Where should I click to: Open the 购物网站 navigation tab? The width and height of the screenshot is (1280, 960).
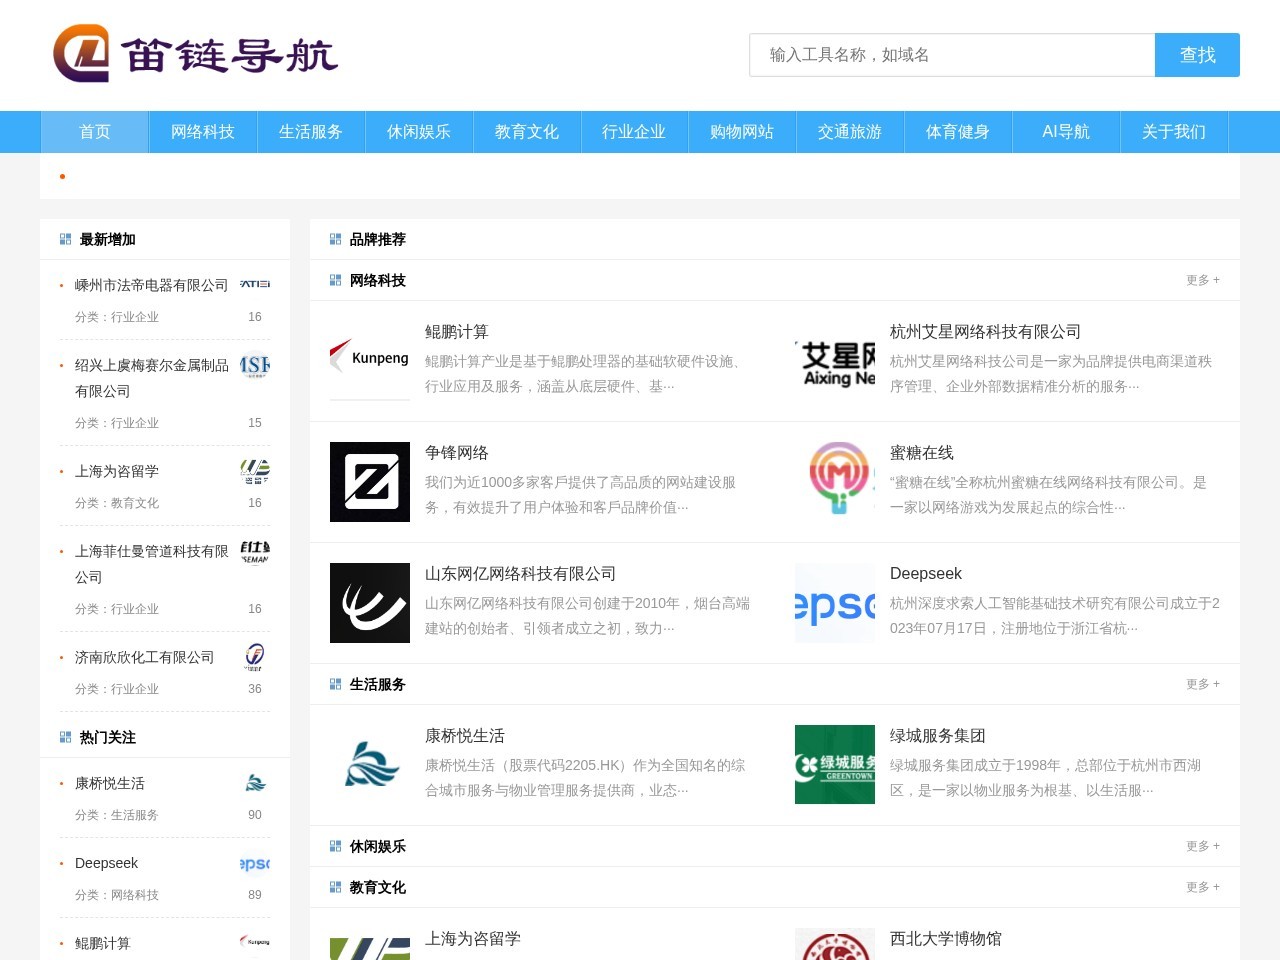pos(742,132)
